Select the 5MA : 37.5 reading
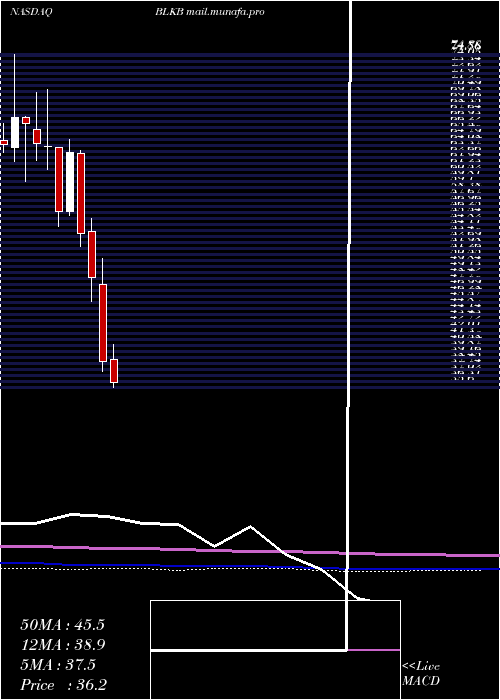The width and height of the screenshot is (500, 700). click(x=58, y=665)
